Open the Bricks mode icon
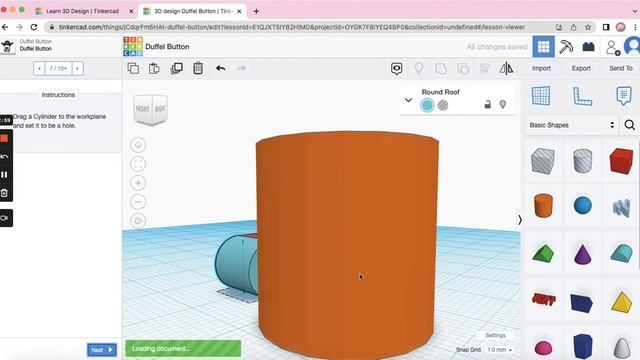This screenshot has height=360, width=640. coord(588,47)
